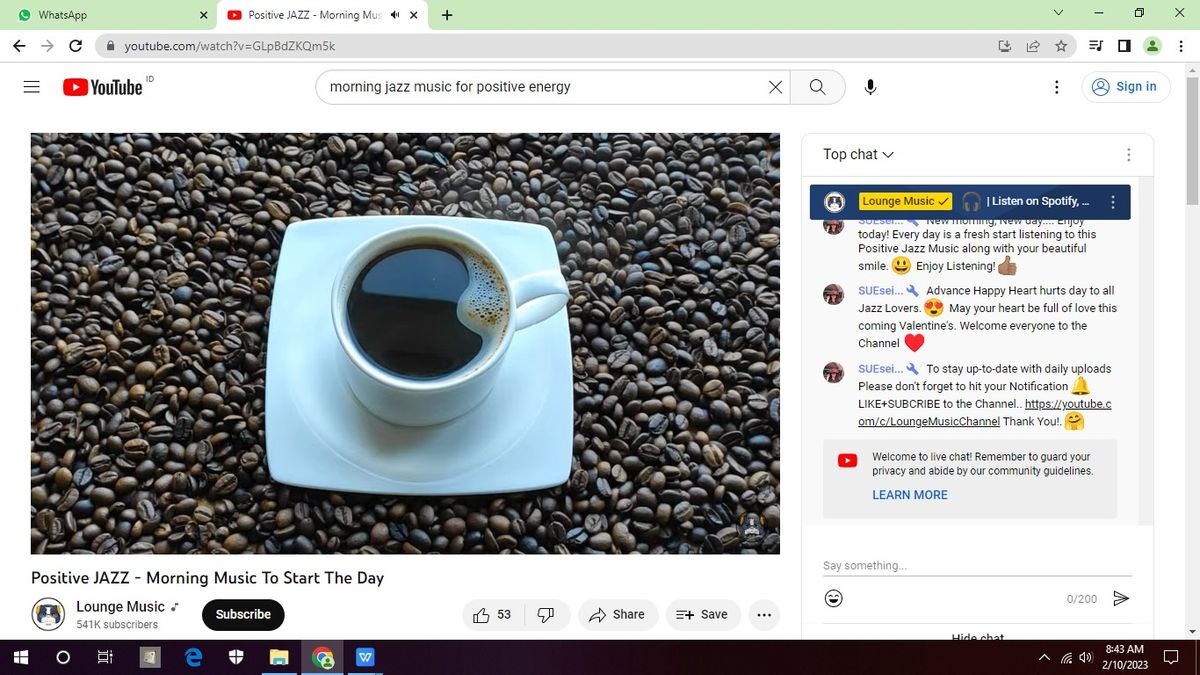
Task: Like the video with thumbs up
Action: pyautogui.click(x=492, y=615)
